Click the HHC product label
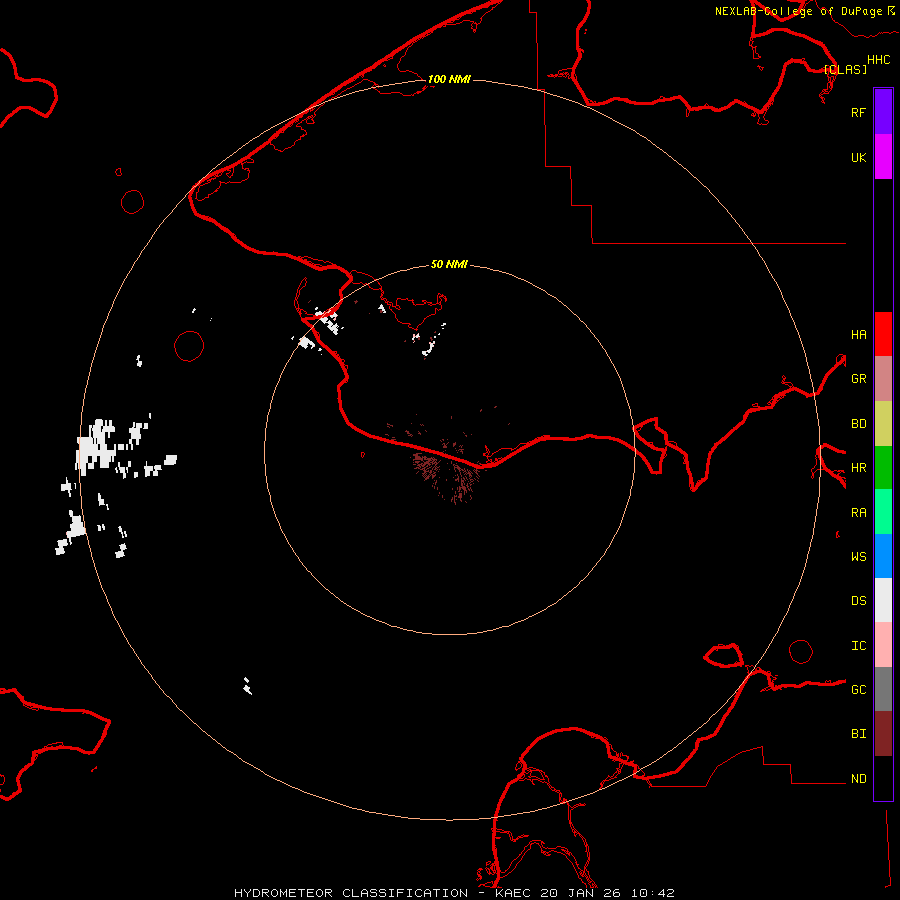The image size is (900, 900). point(878,60)
